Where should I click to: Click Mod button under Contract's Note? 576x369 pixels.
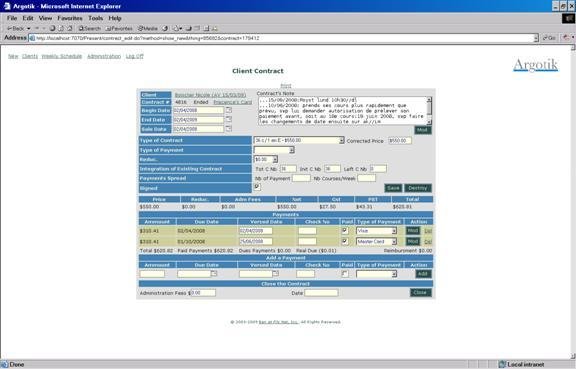coord(422,130)
